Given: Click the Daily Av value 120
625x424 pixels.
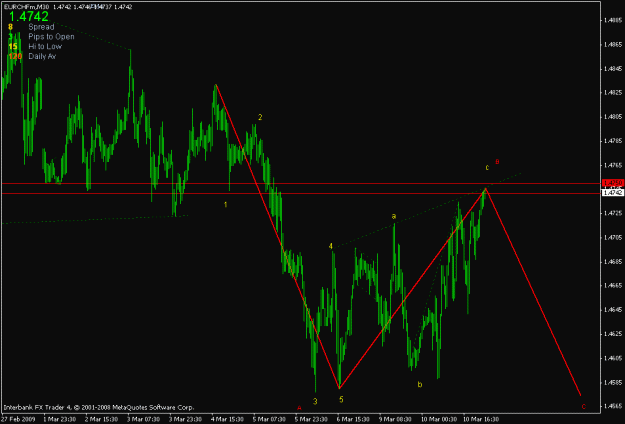Looking at the screenshot, I should point(15,56).
